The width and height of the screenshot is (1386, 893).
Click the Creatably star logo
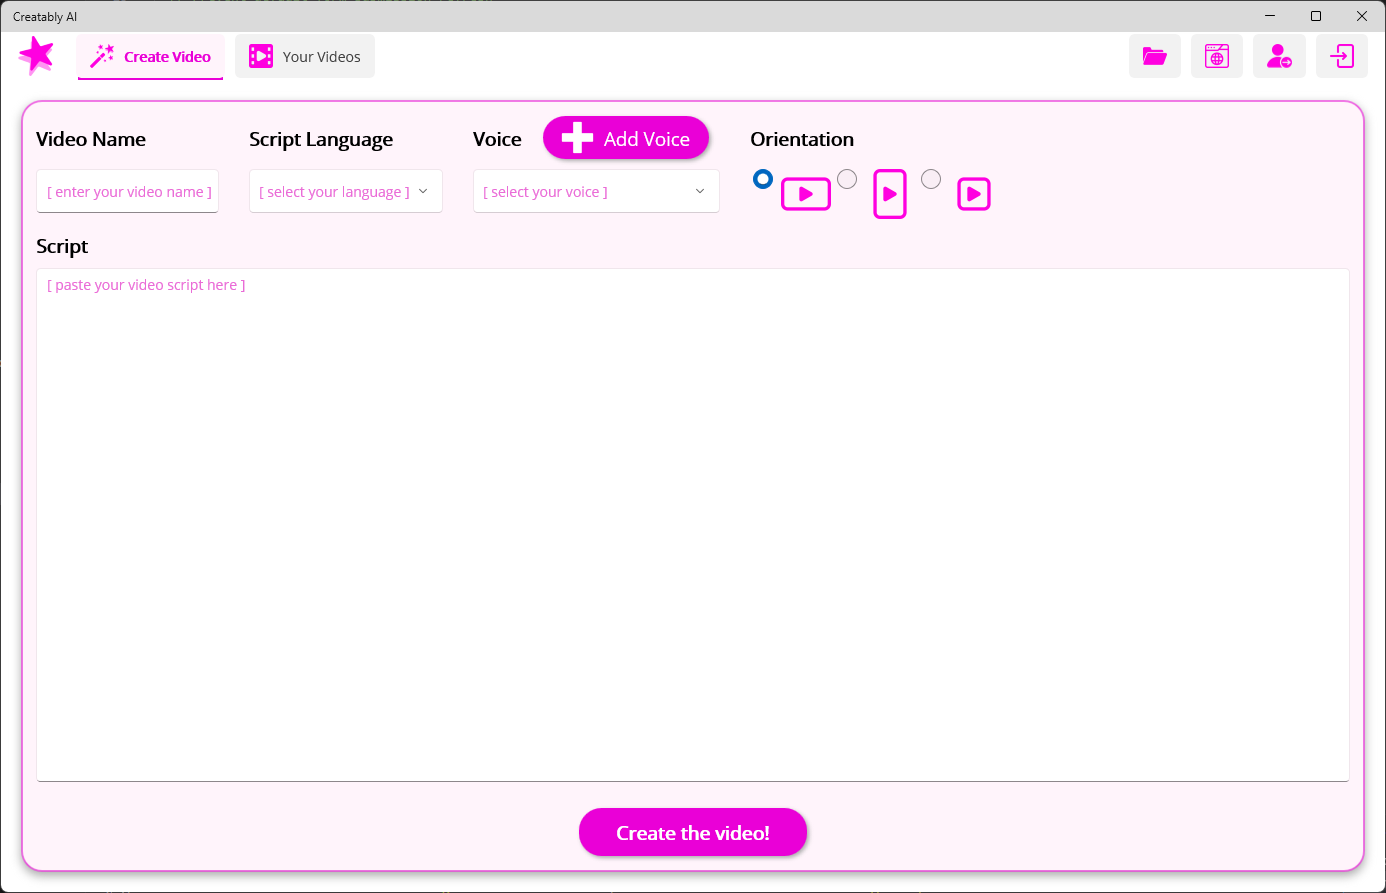(36, 55)
